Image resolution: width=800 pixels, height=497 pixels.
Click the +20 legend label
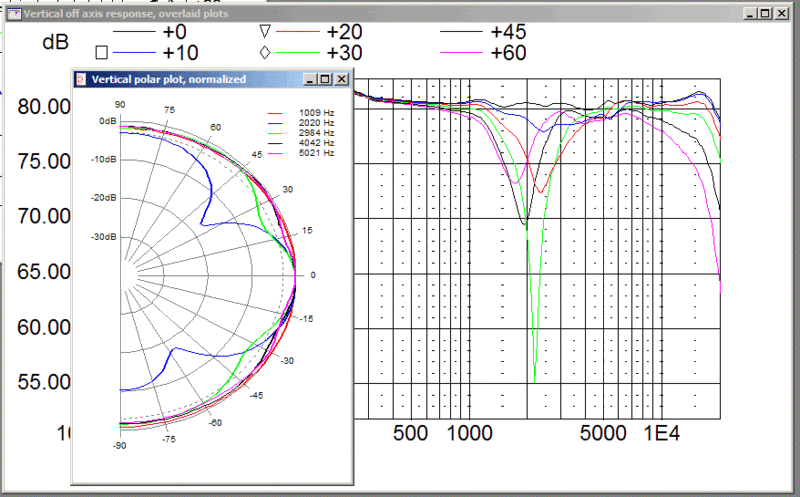point(344,32)
